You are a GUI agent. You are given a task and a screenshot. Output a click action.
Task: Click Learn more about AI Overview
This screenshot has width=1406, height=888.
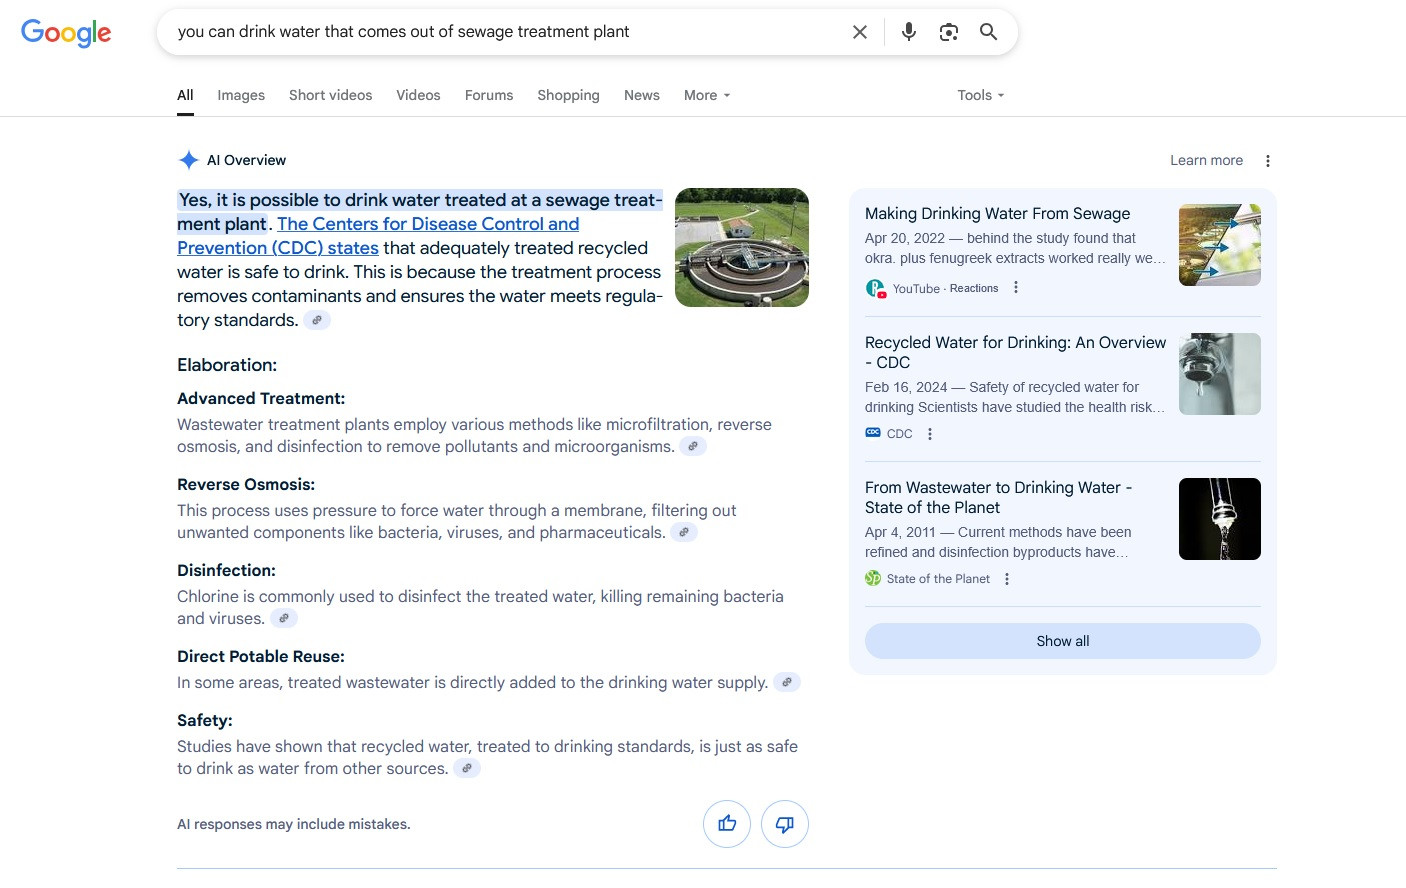coord(1207,160)
